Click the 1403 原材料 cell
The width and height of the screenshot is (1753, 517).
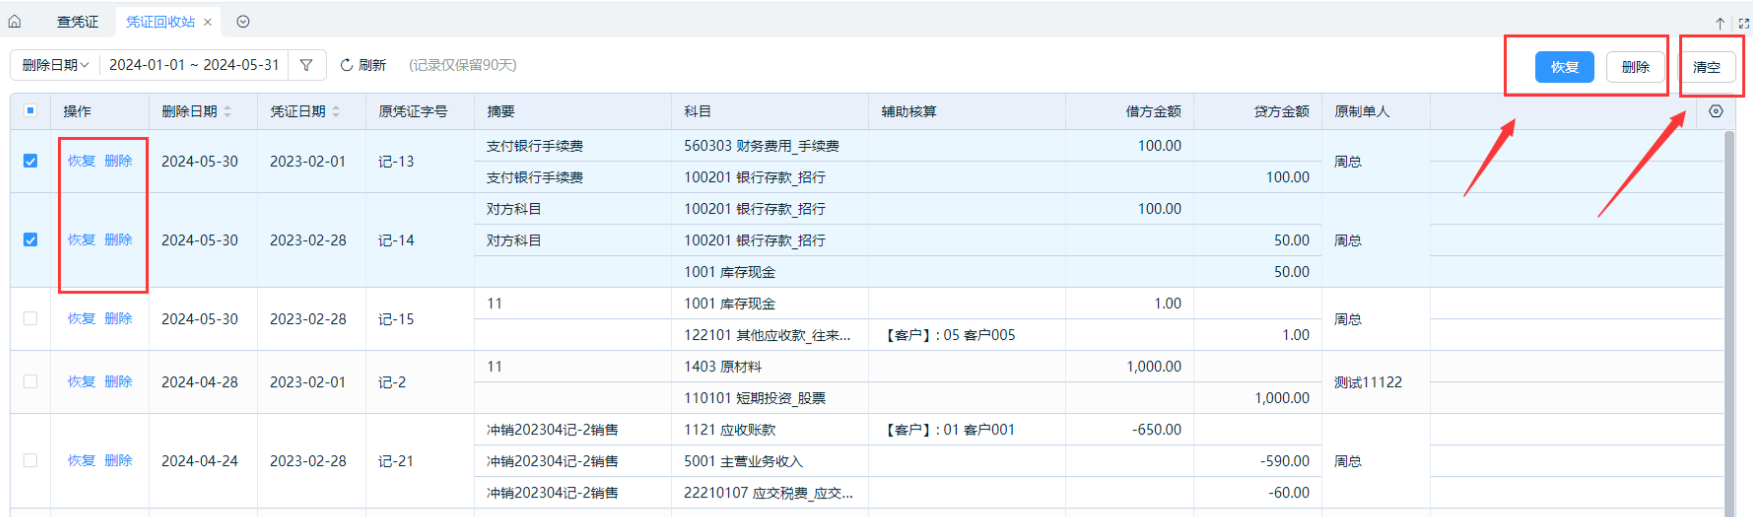(x=770, y=367)
